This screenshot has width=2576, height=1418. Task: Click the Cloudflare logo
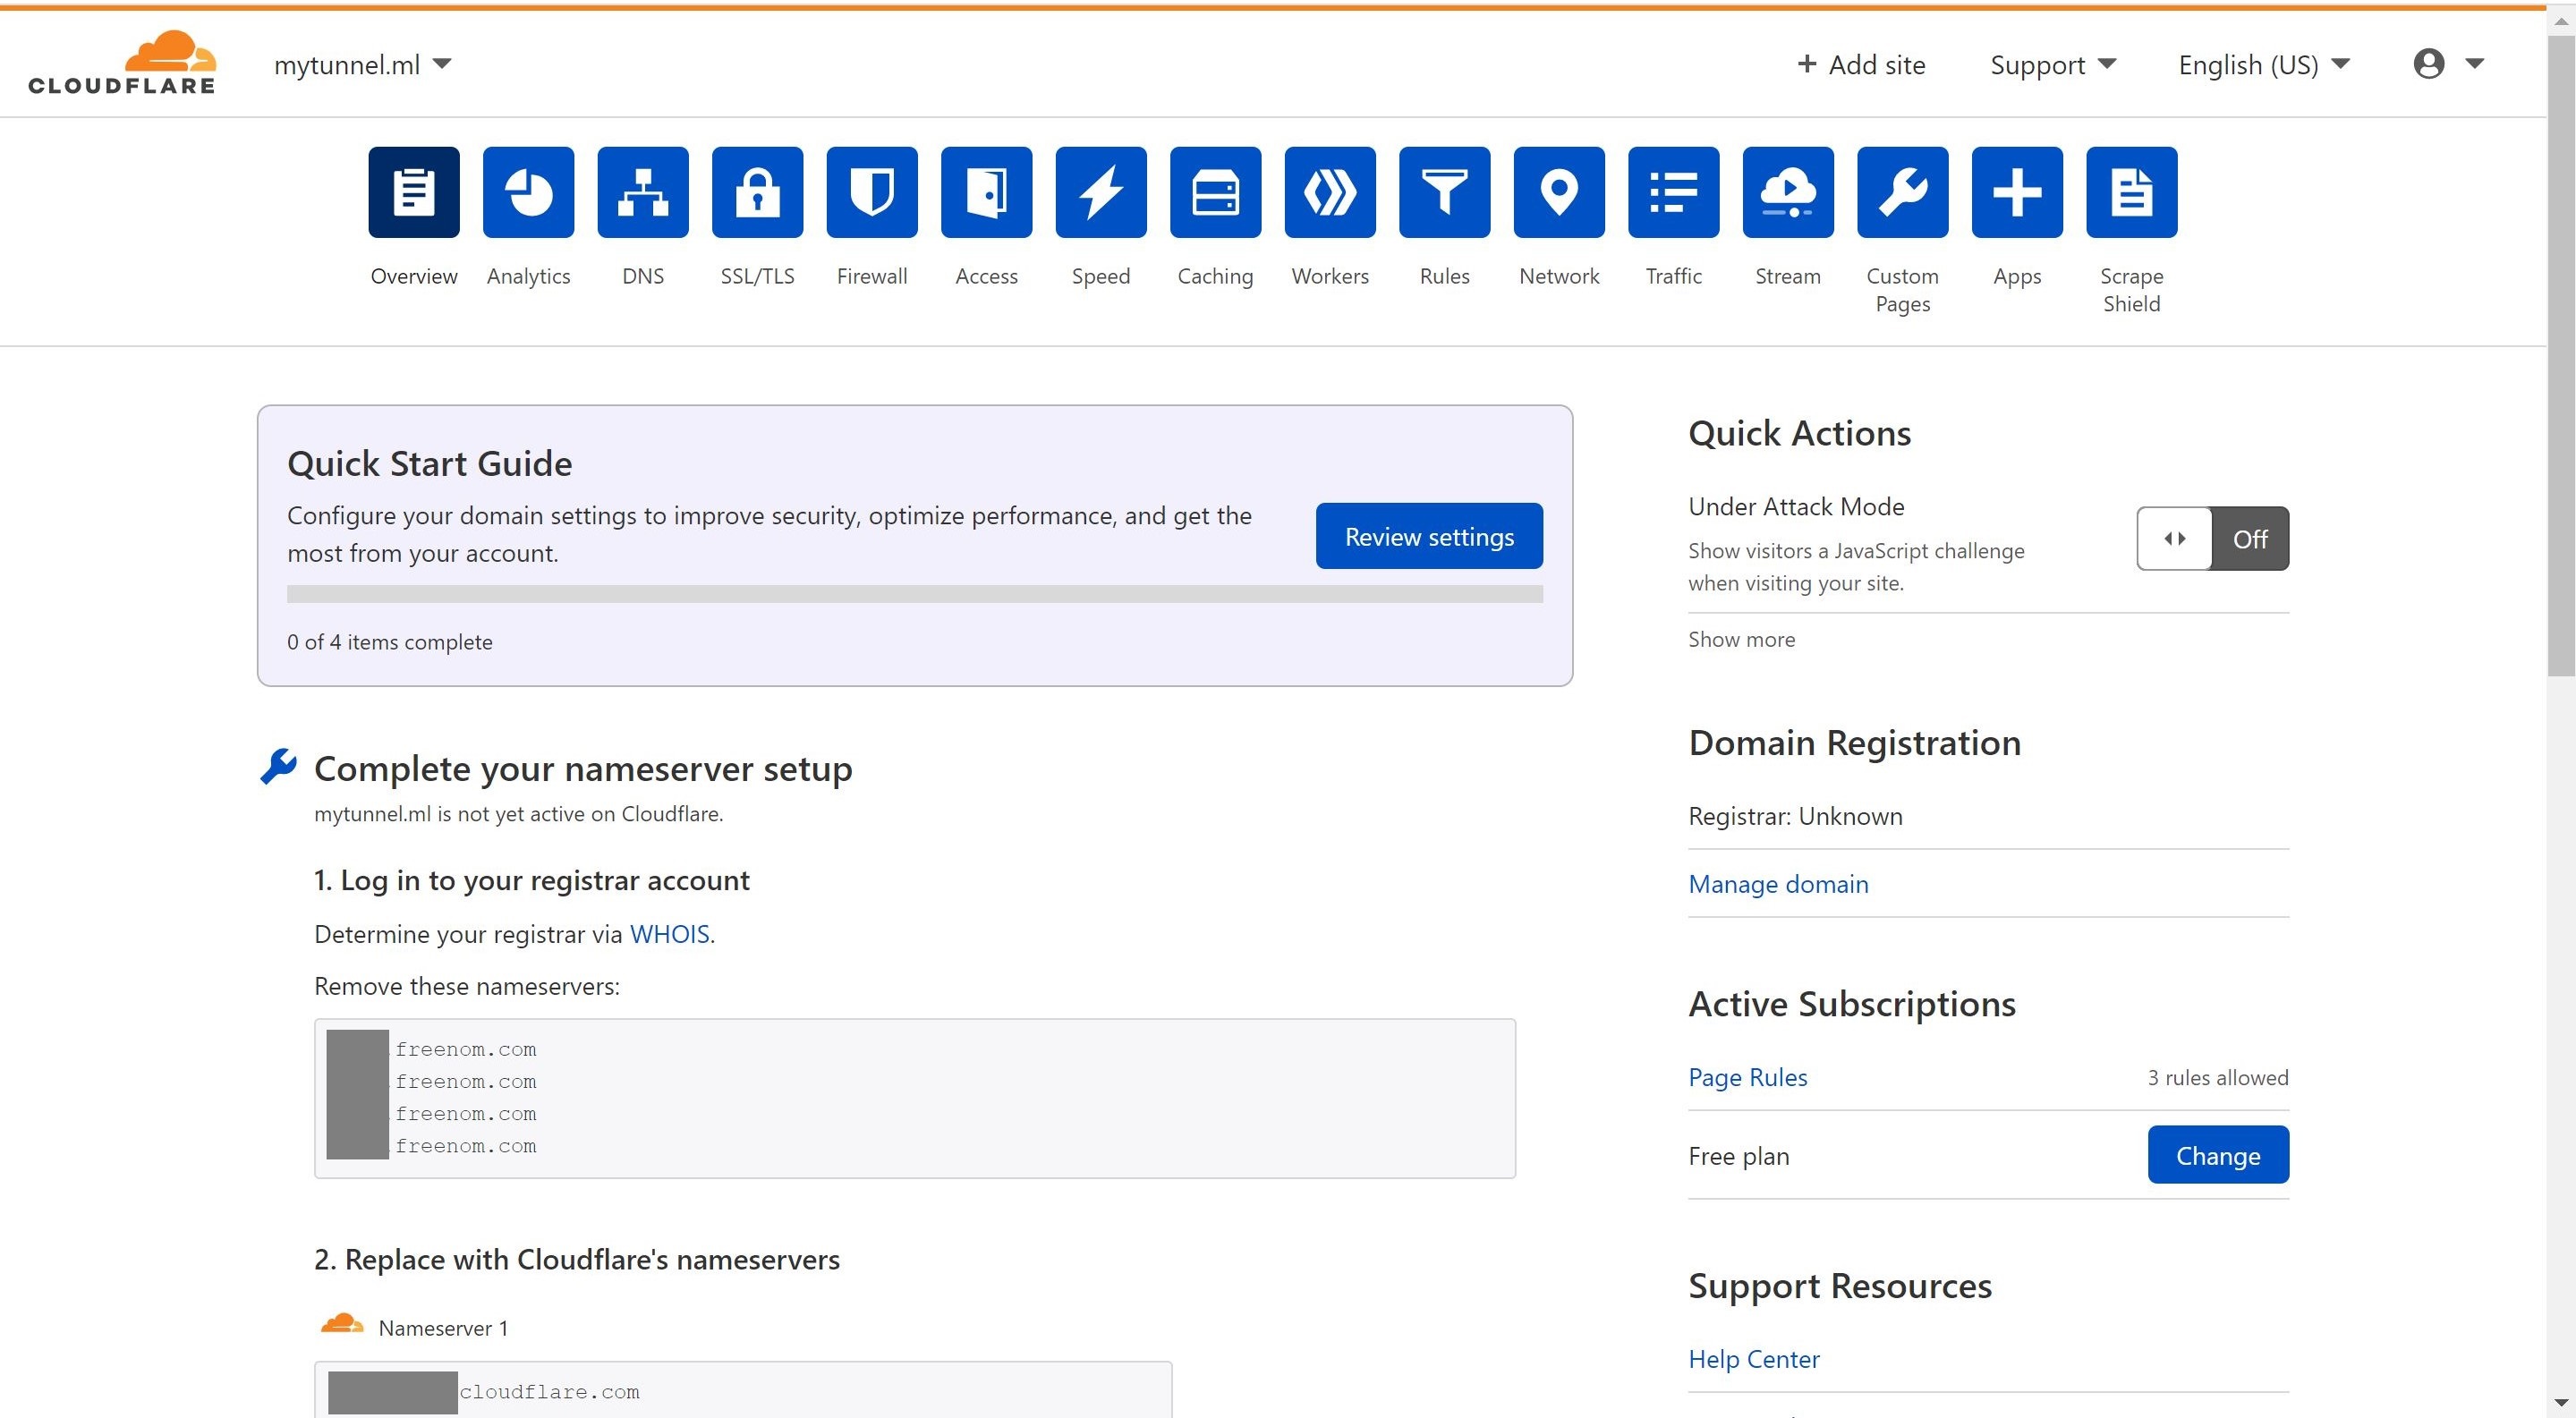pos(122,63)
